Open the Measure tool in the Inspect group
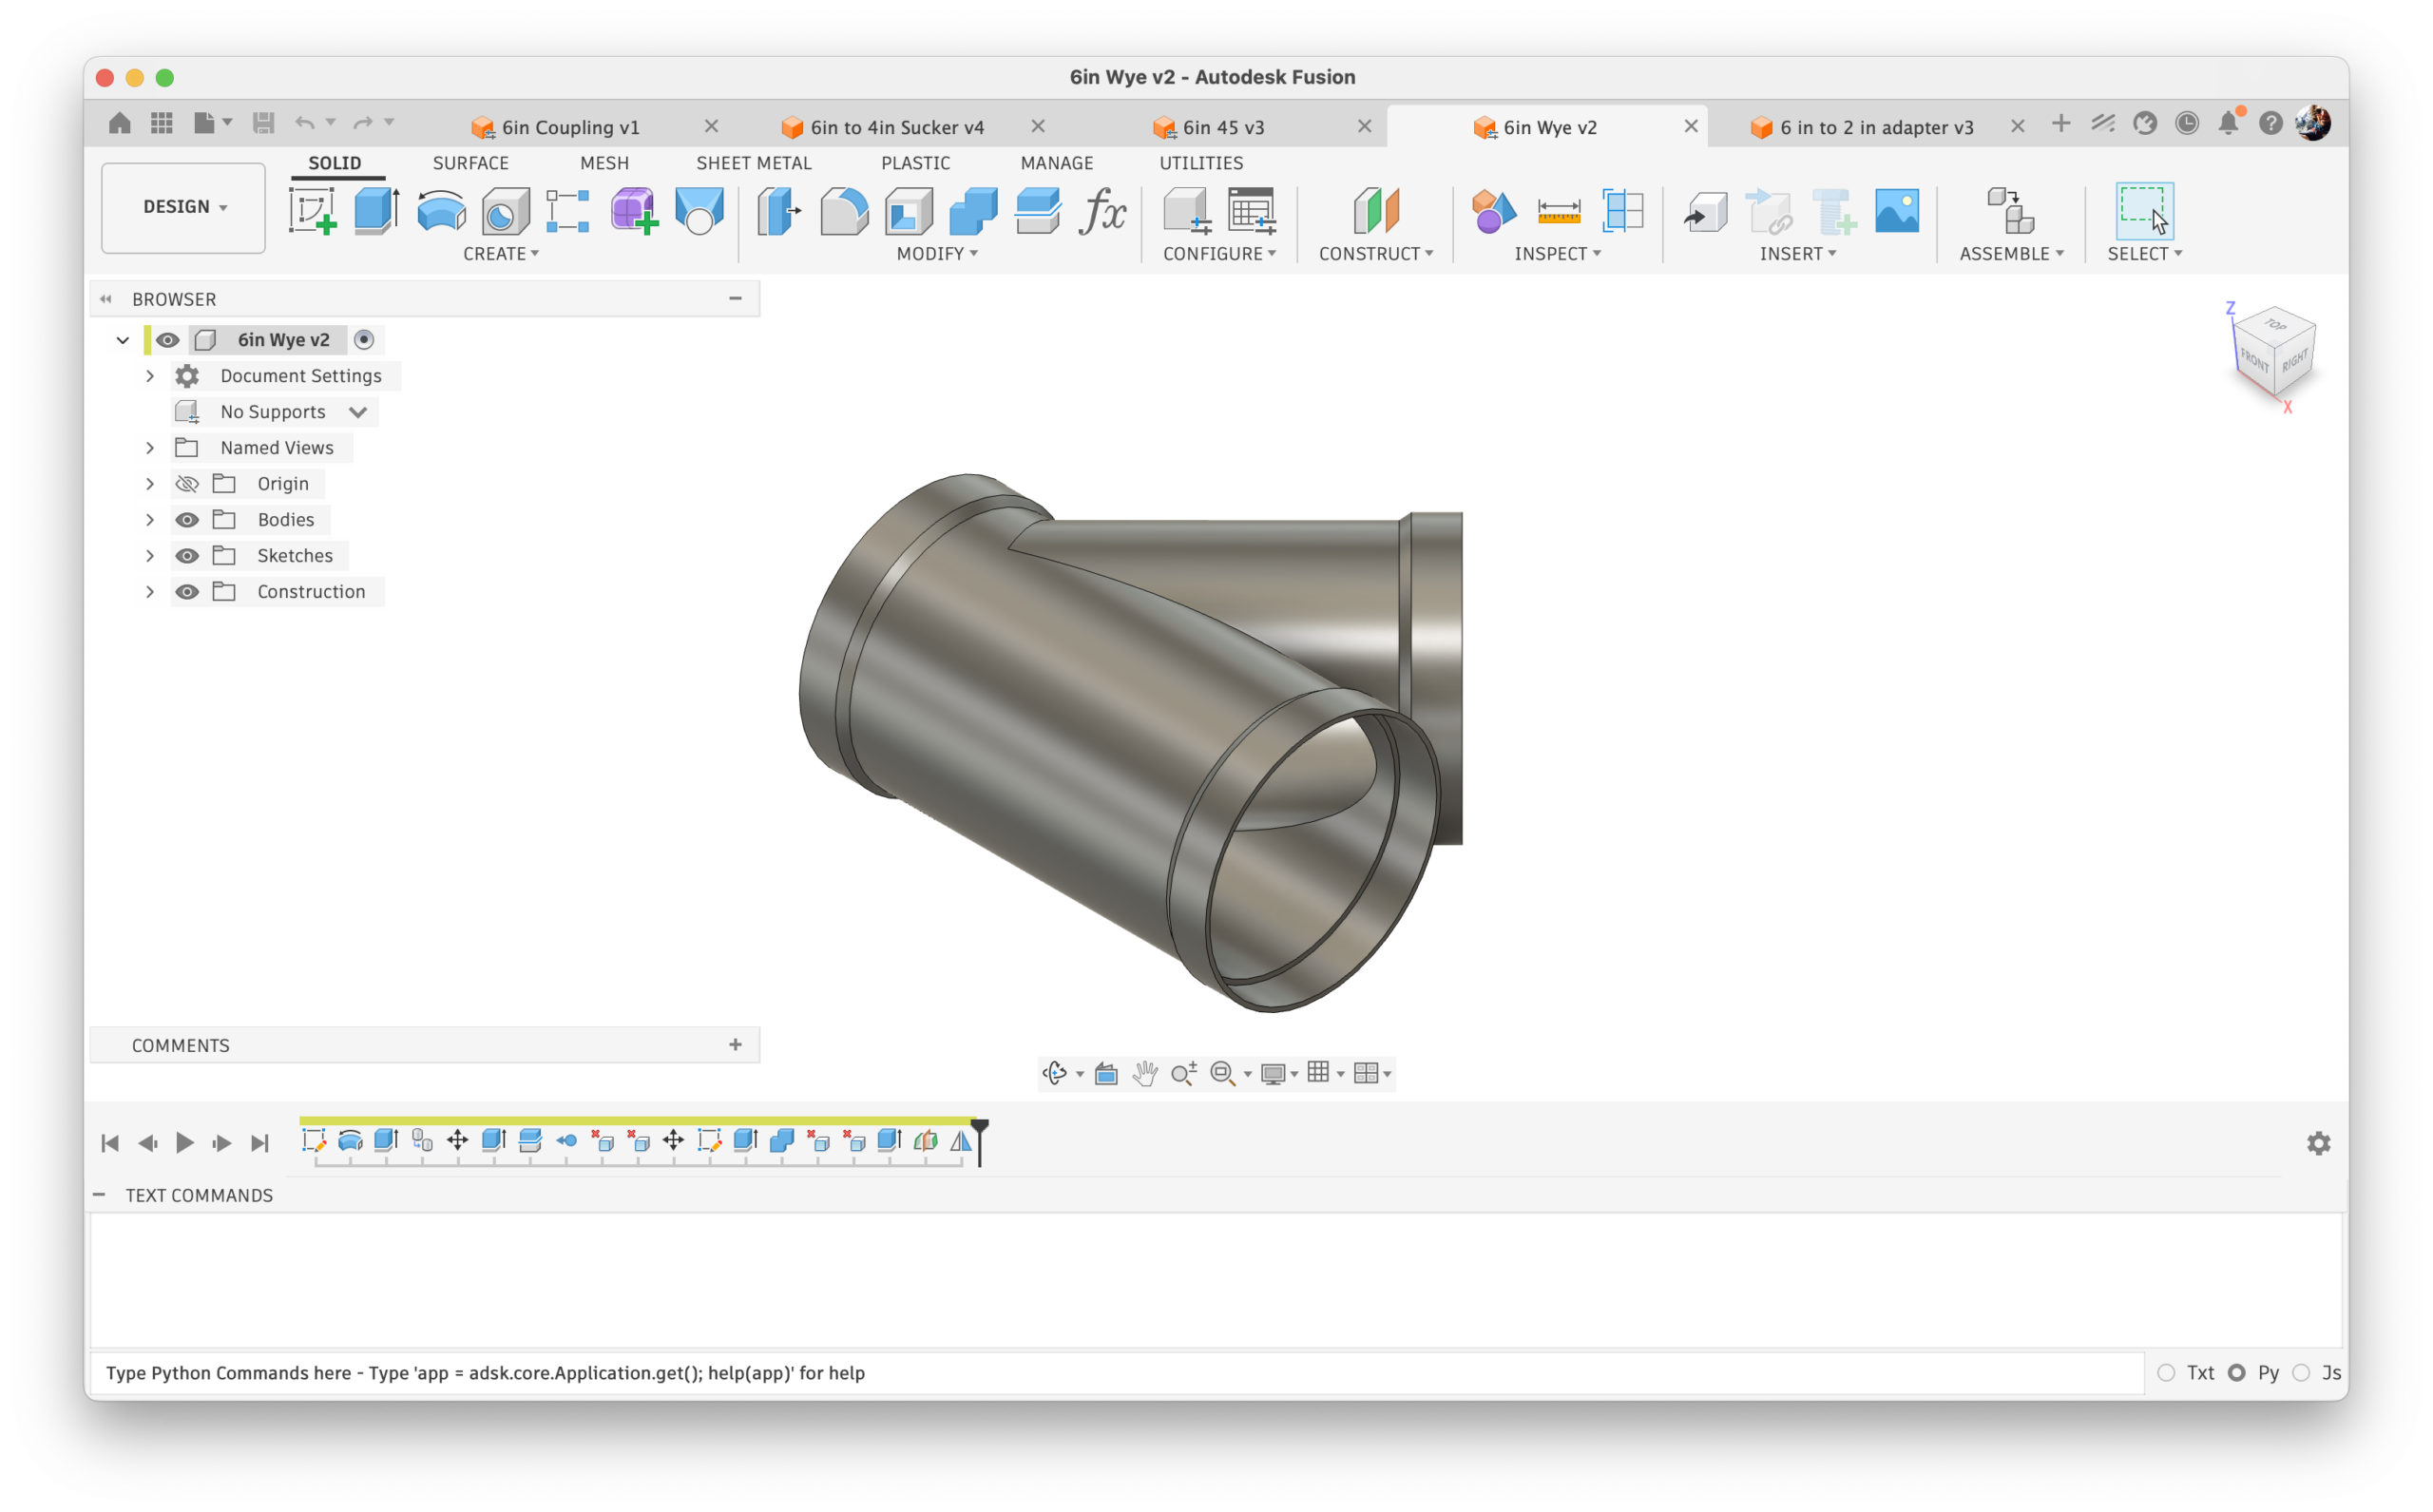 [1558, 211]
